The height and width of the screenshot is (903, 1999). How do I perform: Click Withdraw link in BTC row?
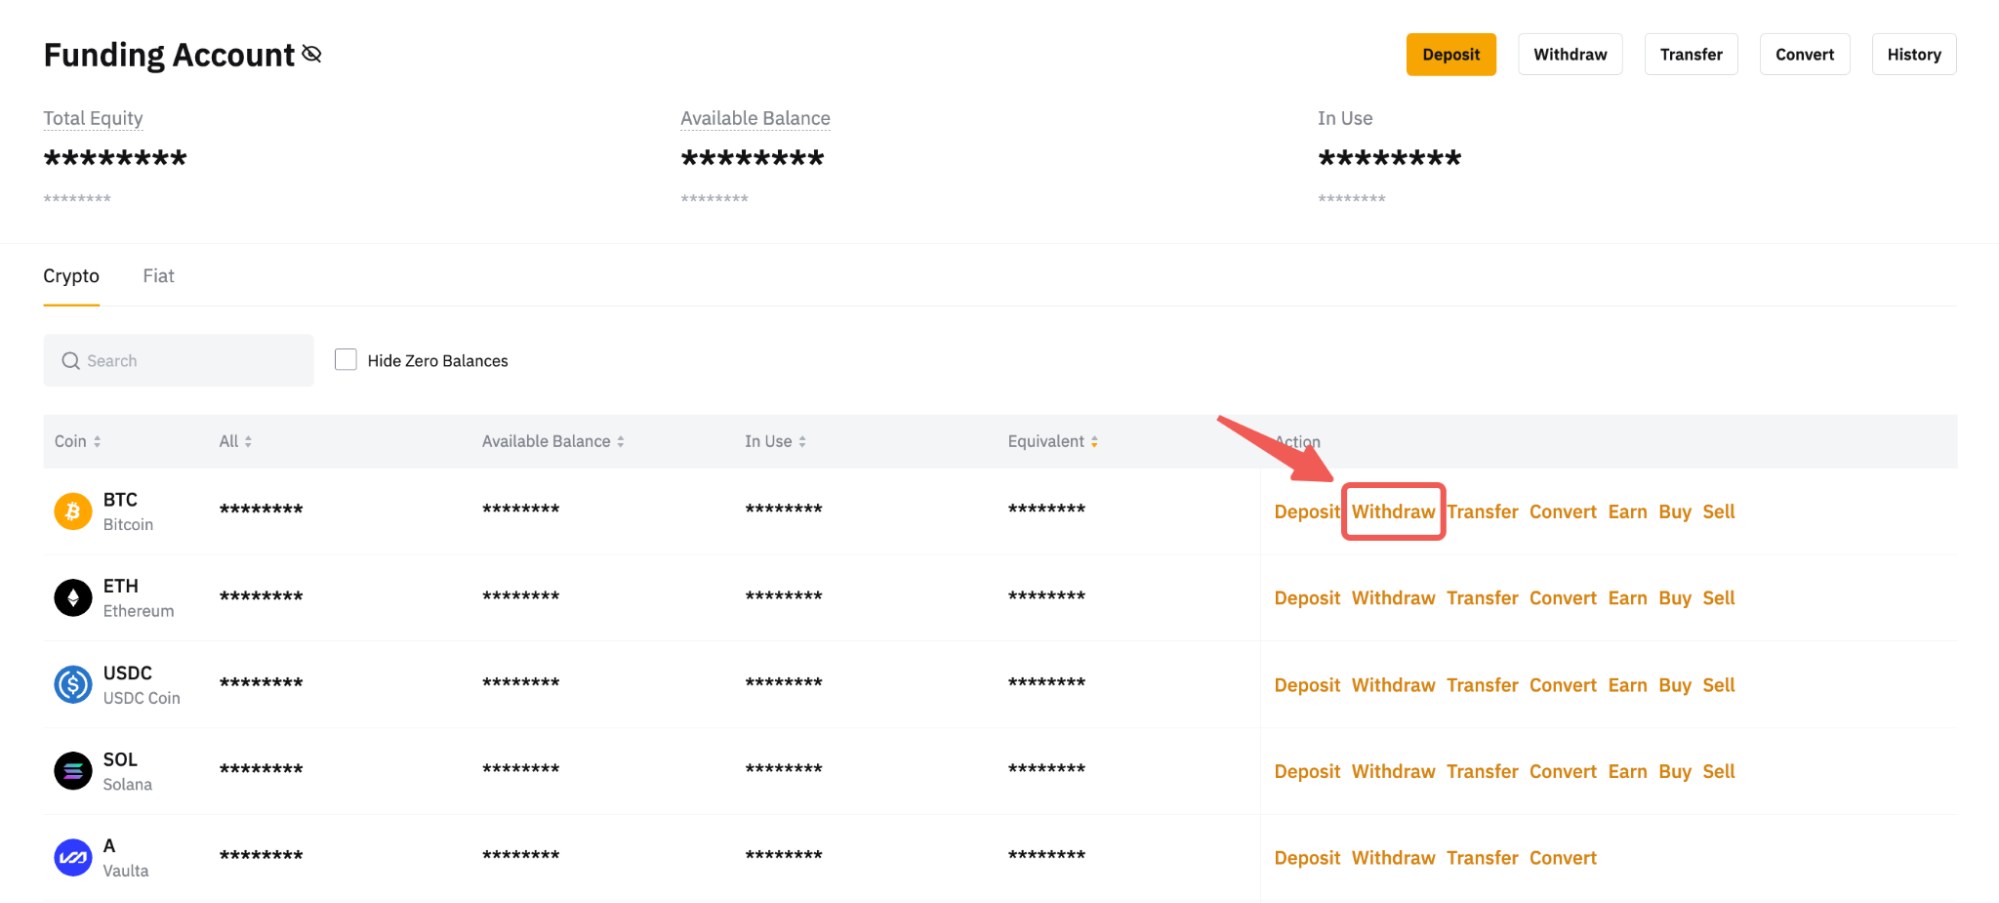pyautogui.click(x=1393, y=512)
